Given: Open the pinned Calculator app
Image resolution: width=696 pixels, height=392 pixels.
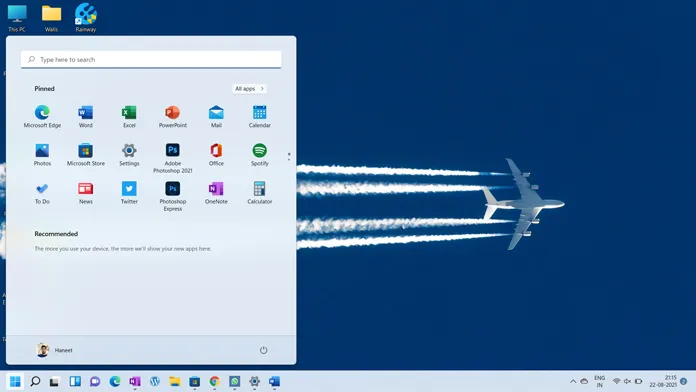Looking at the screenshot, I should pos(260,193).
